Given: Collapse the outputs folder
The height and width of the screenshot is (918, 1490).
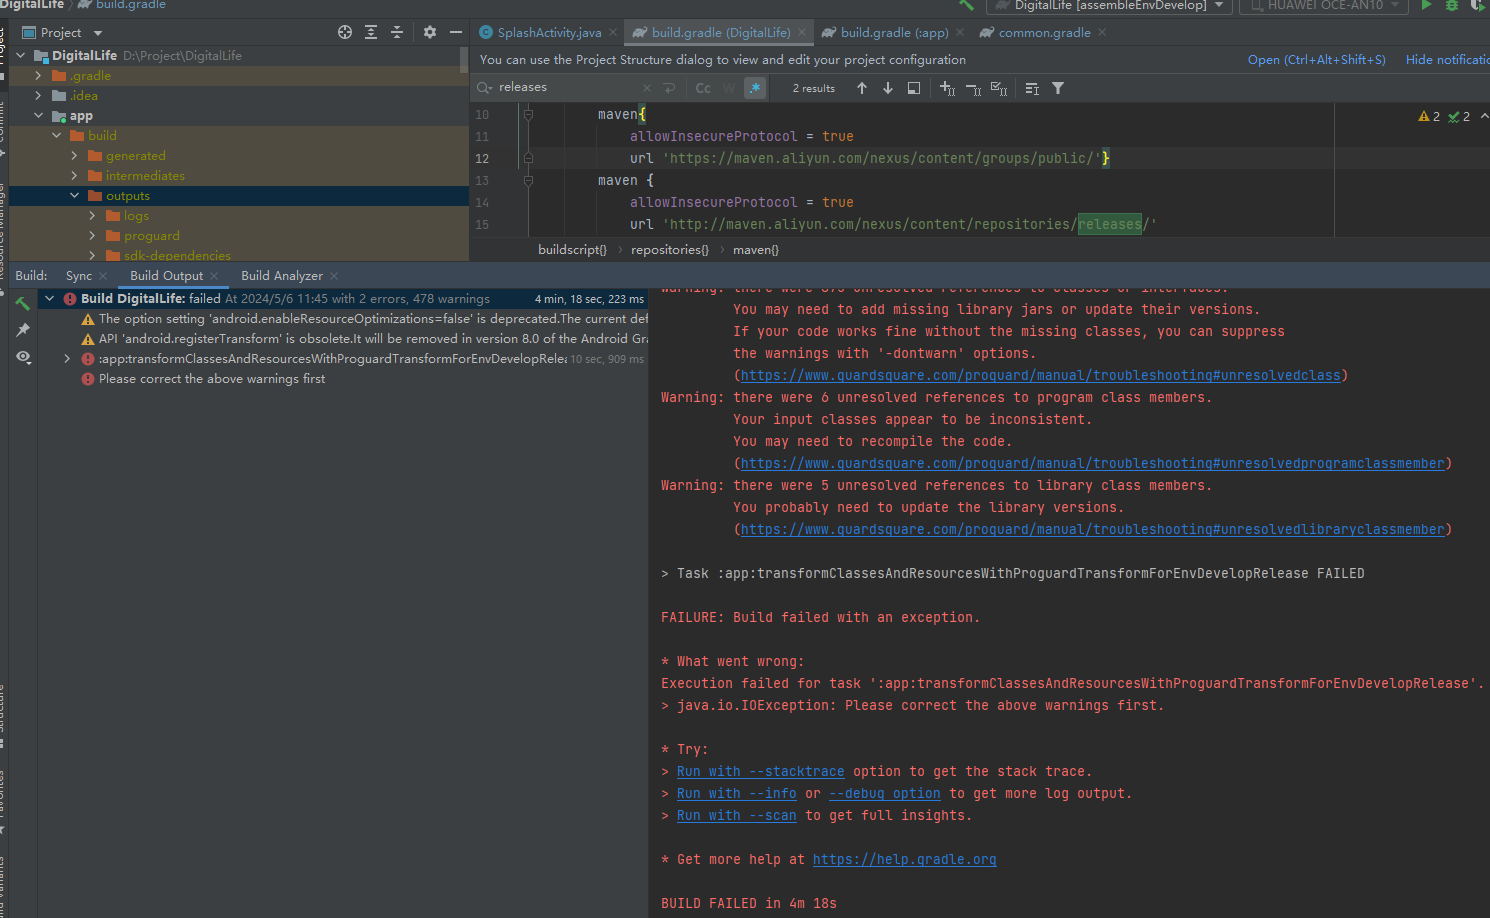Looking at the screenshot, I should tap(74, 195).
